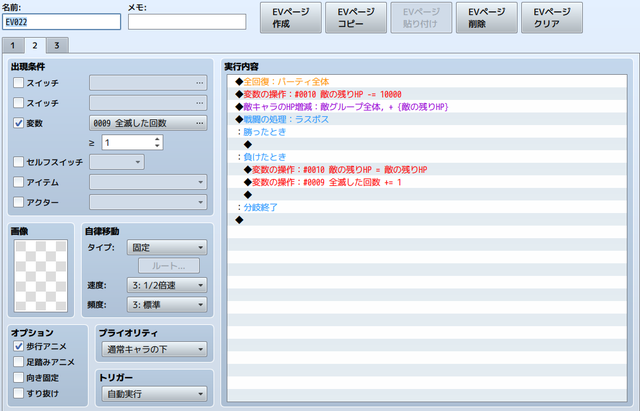
Task: Enable the アイテム condition checkbox
Action: (x=18, y=182)
